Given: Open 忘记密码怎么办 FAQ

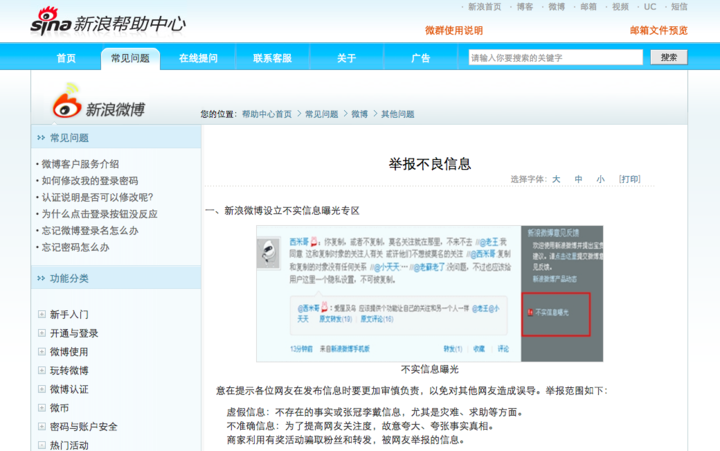Looking at the screenshot, I should pyautogui.click(x=76, y=247).
